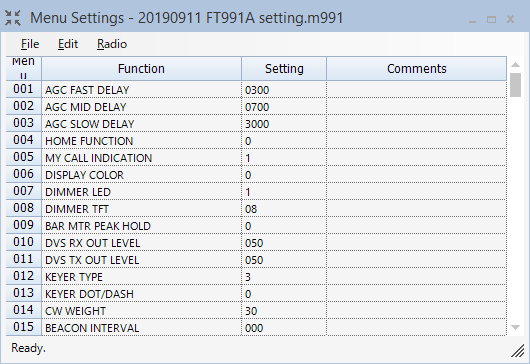This screenshot has width=530, height=364.
Task: Click the scrollbar down arrow
Action: [515, 327]
